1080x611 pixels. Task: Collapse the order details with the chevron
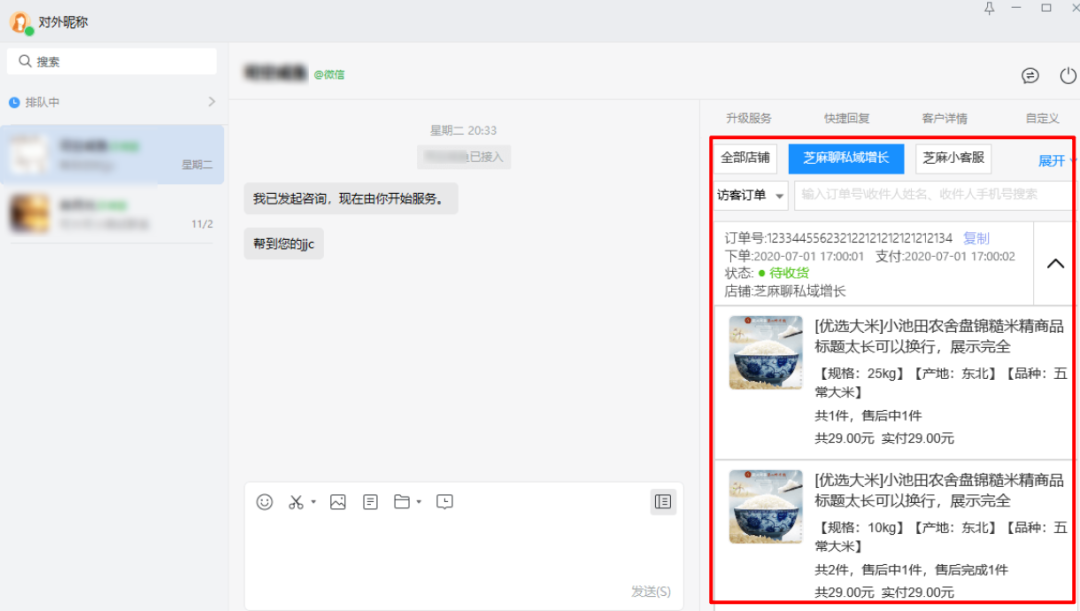coord(1054,263)
